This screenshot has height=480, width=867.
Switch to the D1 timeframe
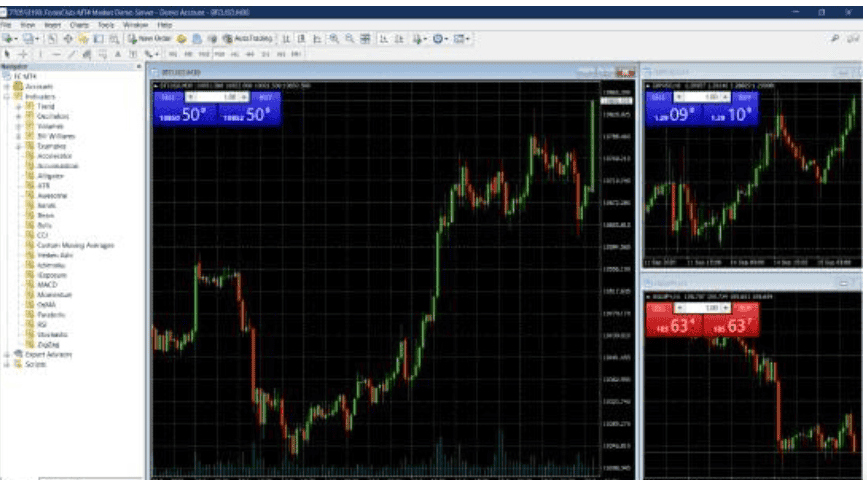(266, 54)
